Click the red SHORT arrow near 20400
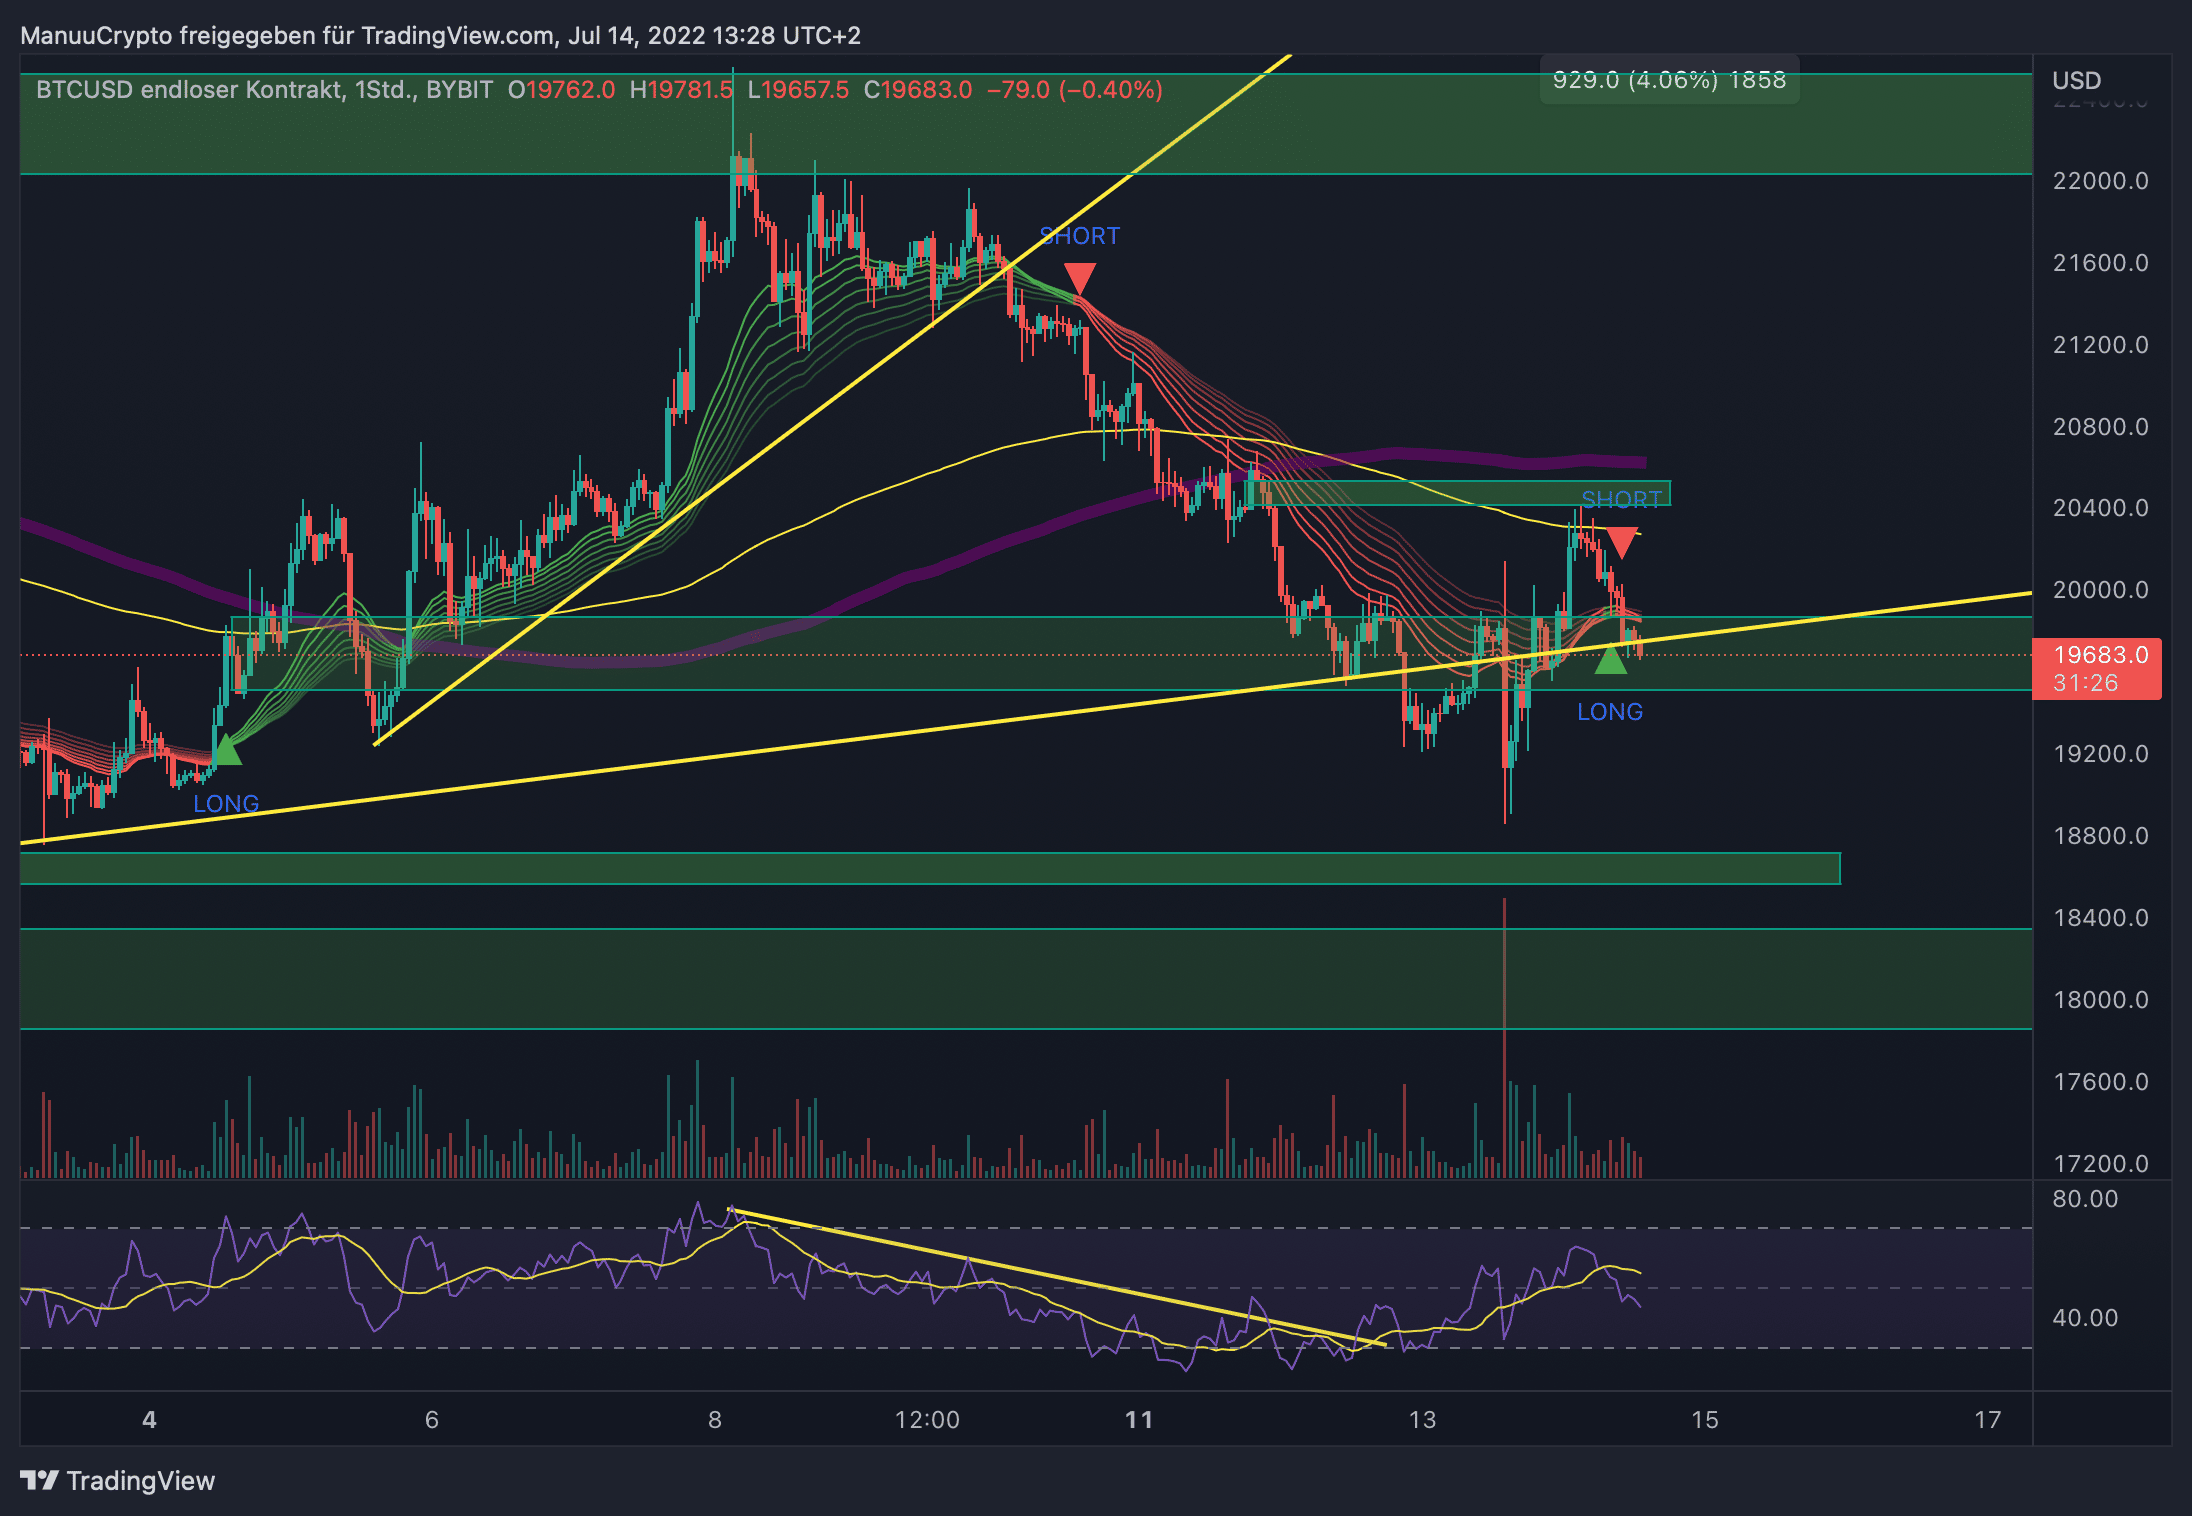2192x1516 pixels. coord(1621,543)
